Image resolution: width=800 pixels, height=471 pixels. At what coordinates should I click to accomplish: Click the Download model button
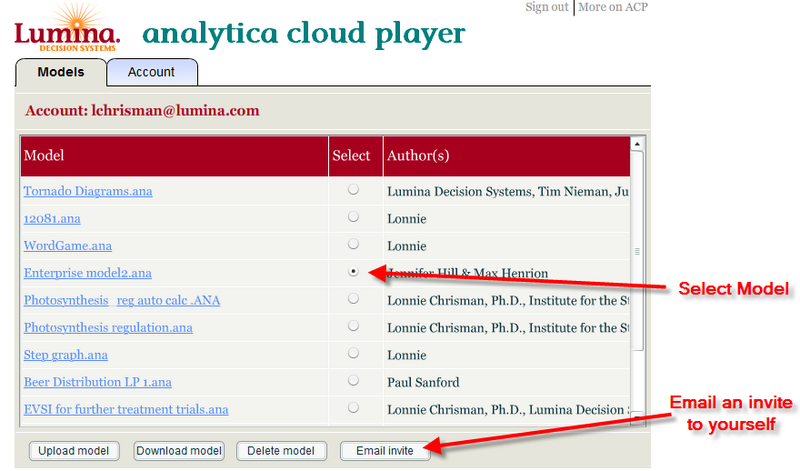point(179,451)
